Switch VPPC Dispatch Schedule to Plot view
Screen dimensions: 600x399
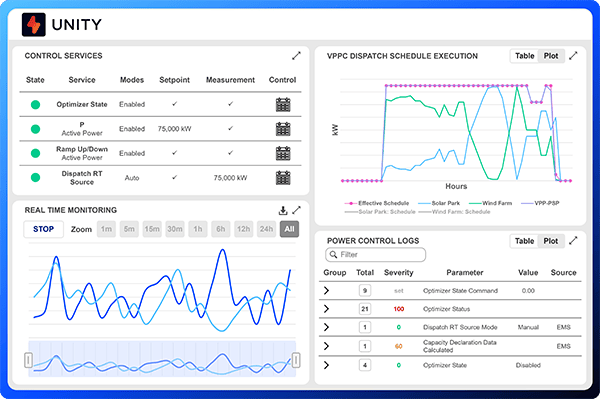point(551,56)
